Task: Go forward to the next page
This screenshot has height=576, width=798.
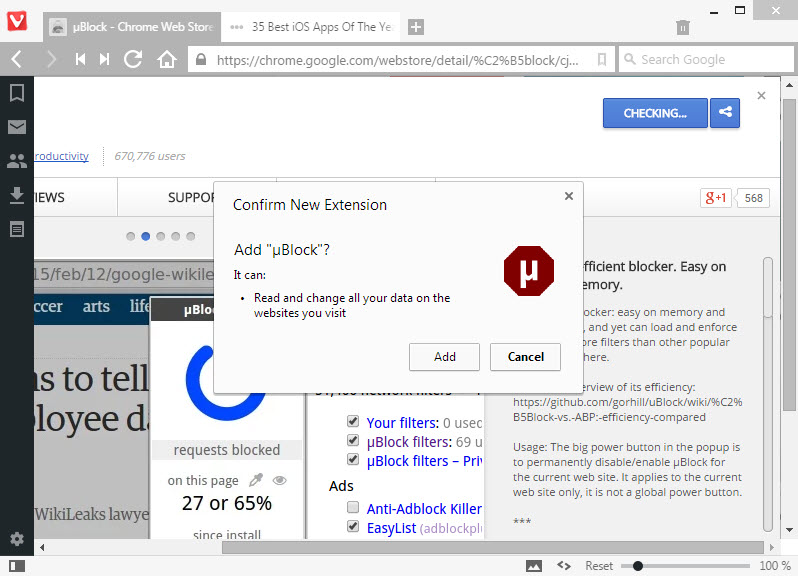Action: 51,60
